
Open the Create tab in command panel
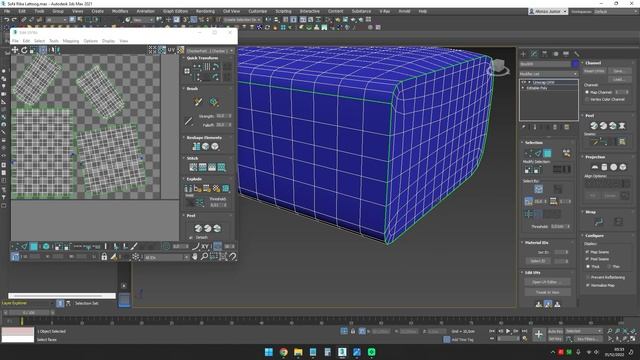pos(524,54)
